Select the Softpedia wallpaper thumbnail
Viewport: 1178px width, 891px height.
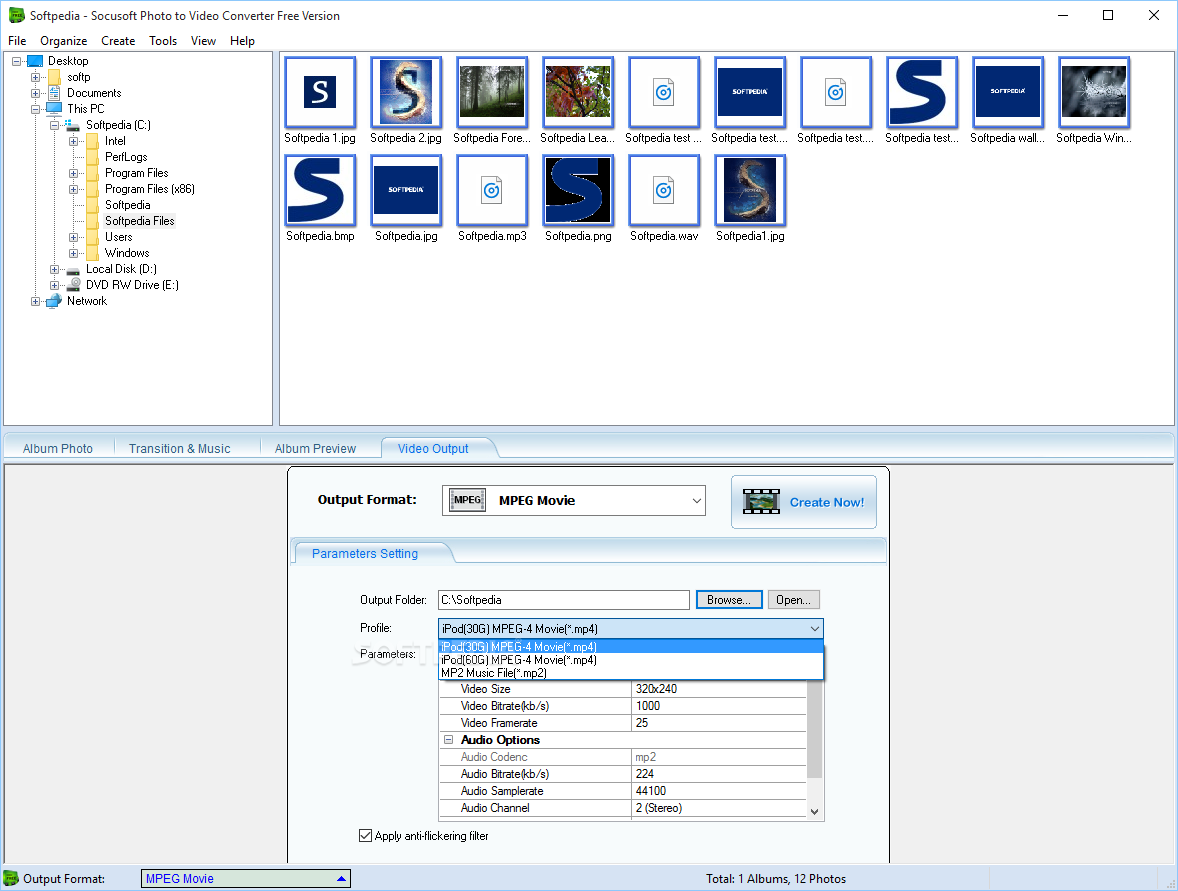(1007, 92)
